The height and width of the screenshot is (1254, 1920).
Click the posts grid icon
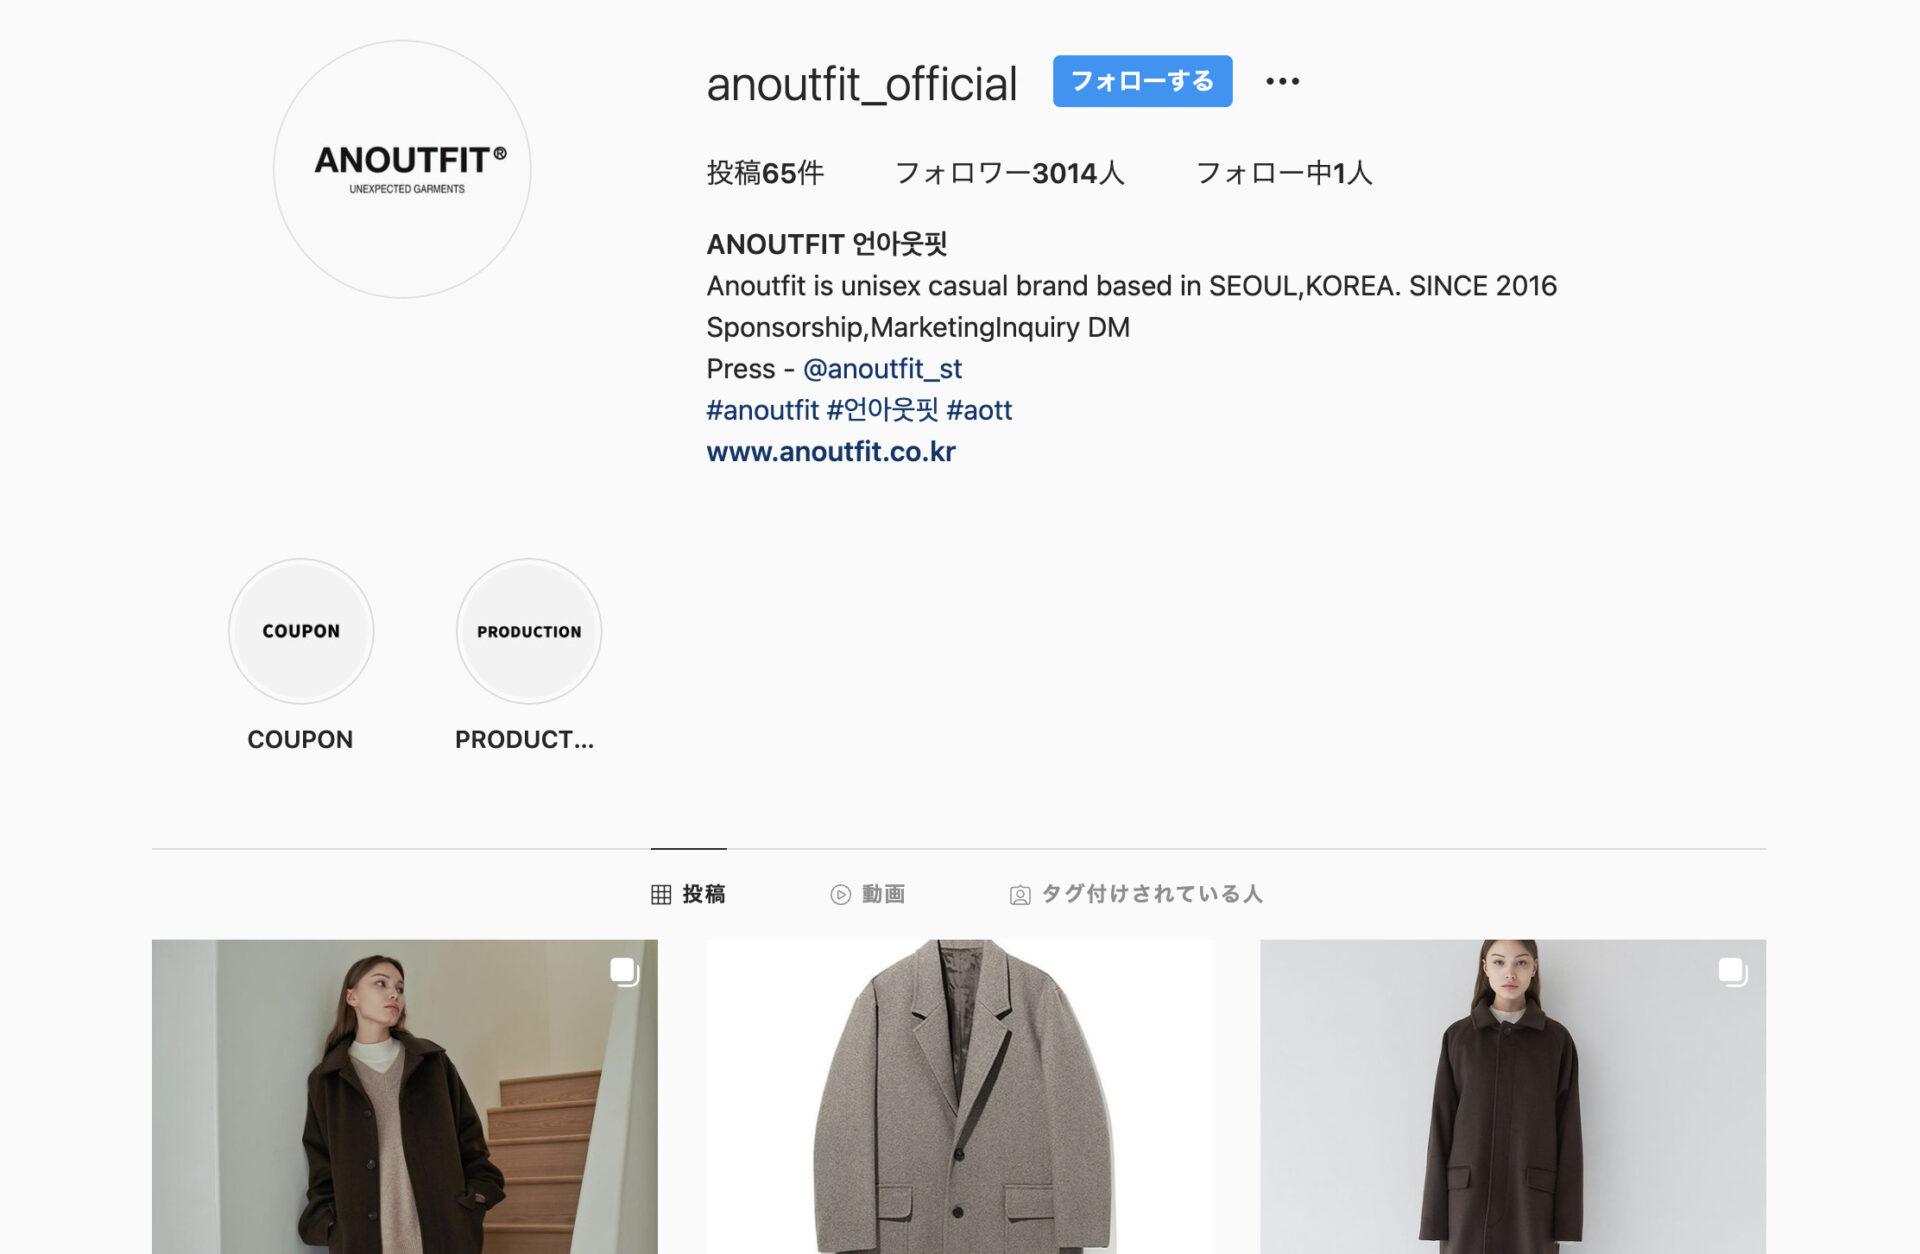point(661,894)
